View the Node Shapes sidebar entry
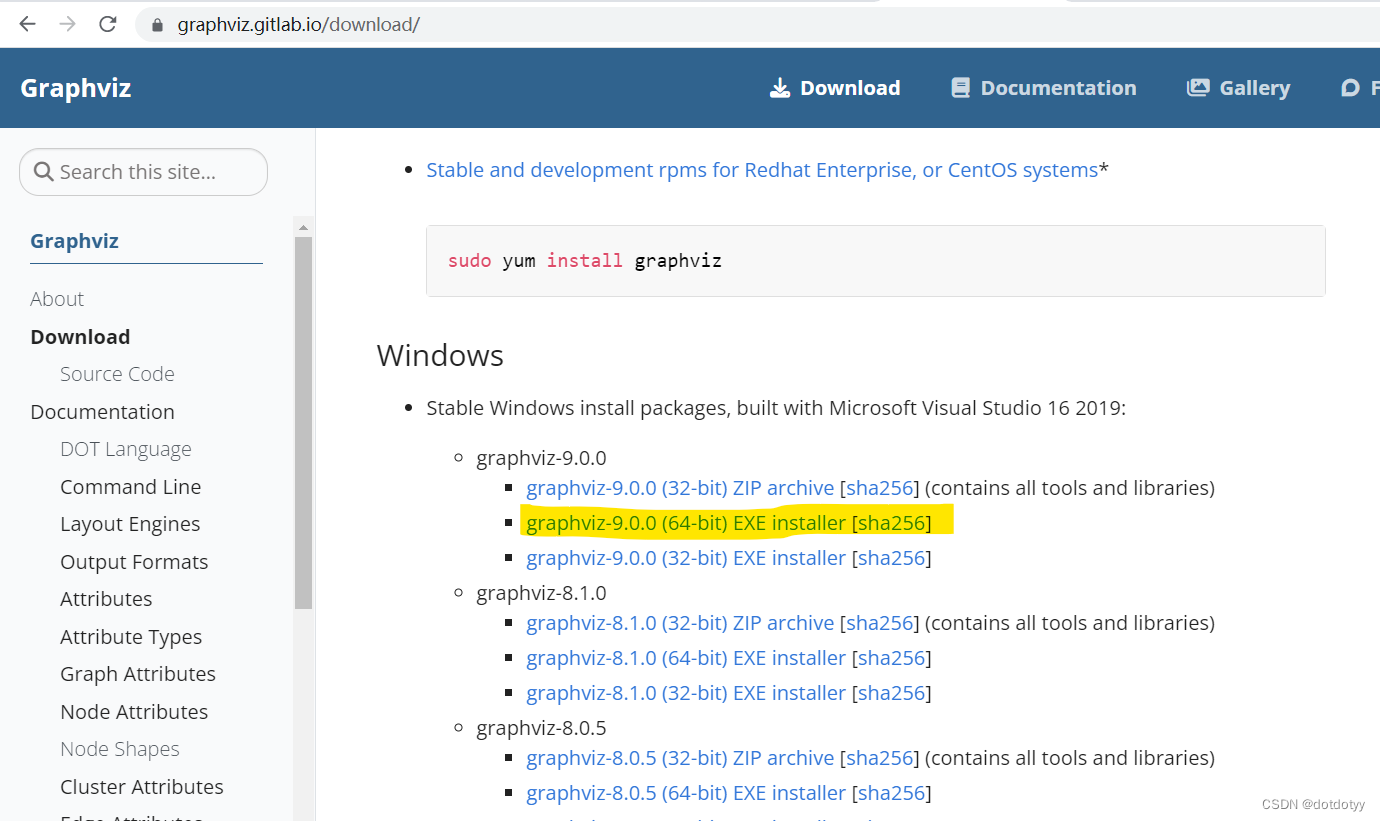 point(119,748)
